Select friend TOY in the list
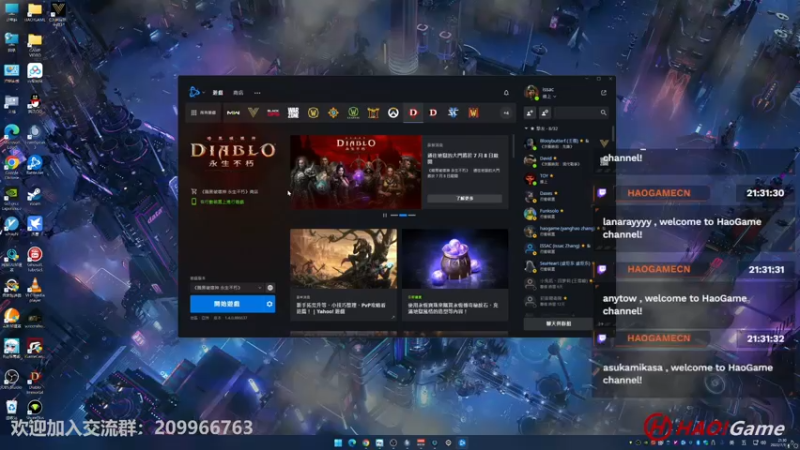Image resolution: width=800 pixels, height=450 pixels. pyautogui.click(x=559, y=179)
